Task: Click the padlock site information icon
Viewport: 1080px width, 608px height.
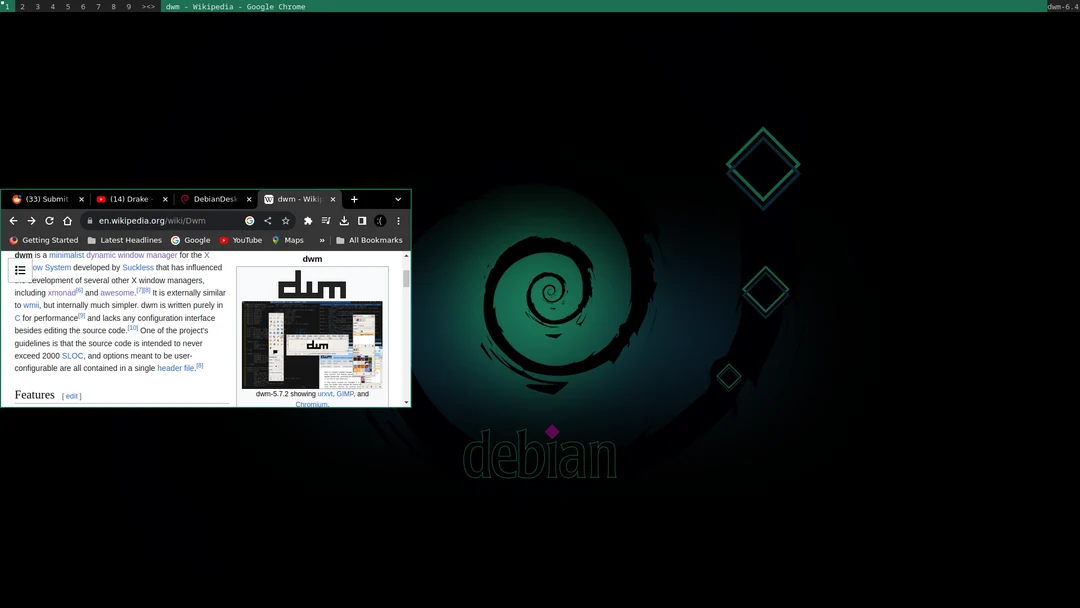Action: click(x=89, y=220)
